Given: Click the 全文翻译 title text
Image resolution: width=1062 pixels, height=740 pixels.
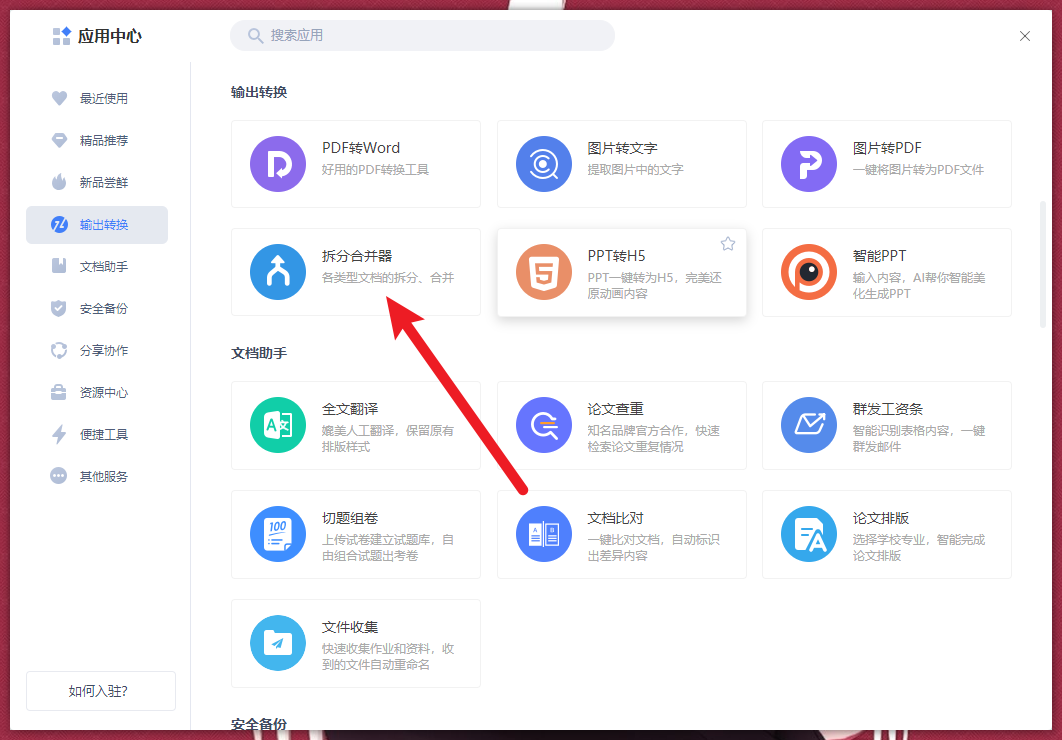Looking at the screenshot, I should click(350, 409).
